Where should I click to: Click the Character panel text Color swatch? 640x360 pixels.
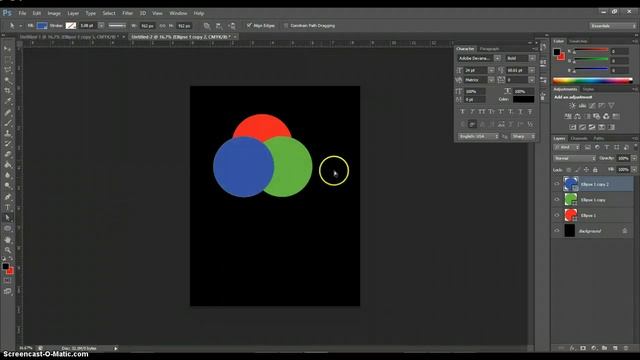click(x=523, y=99)
